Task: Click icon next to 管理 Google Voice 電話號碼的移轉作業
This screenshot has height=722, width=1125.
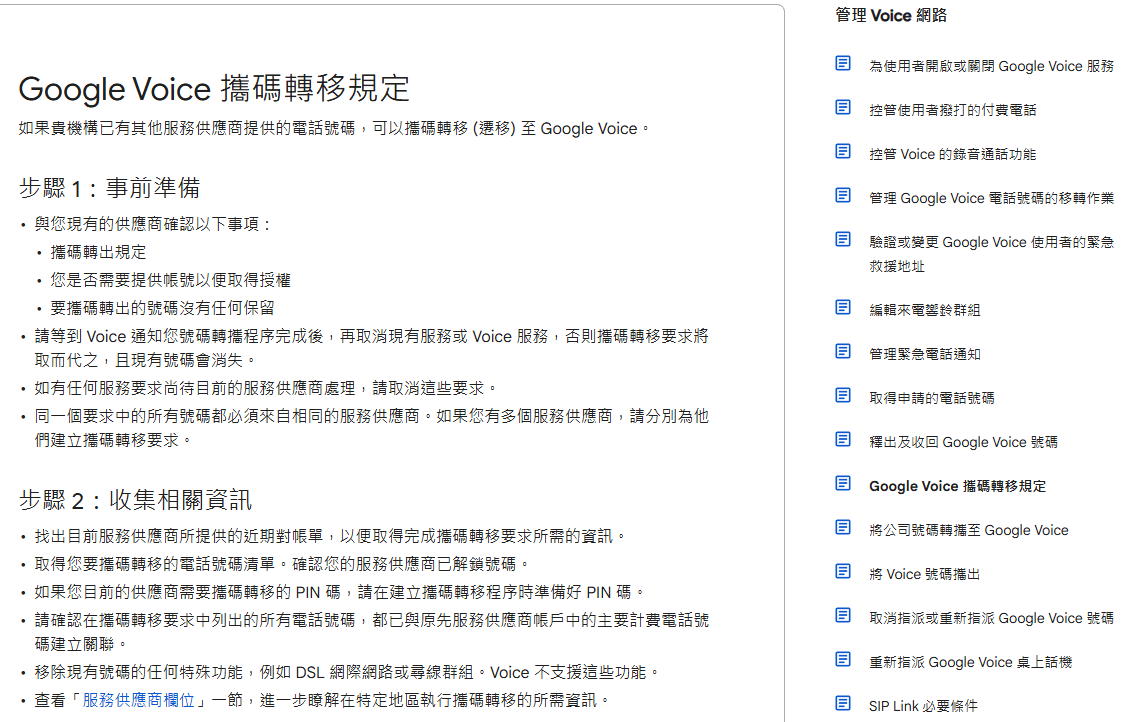Action: [841, 196]
